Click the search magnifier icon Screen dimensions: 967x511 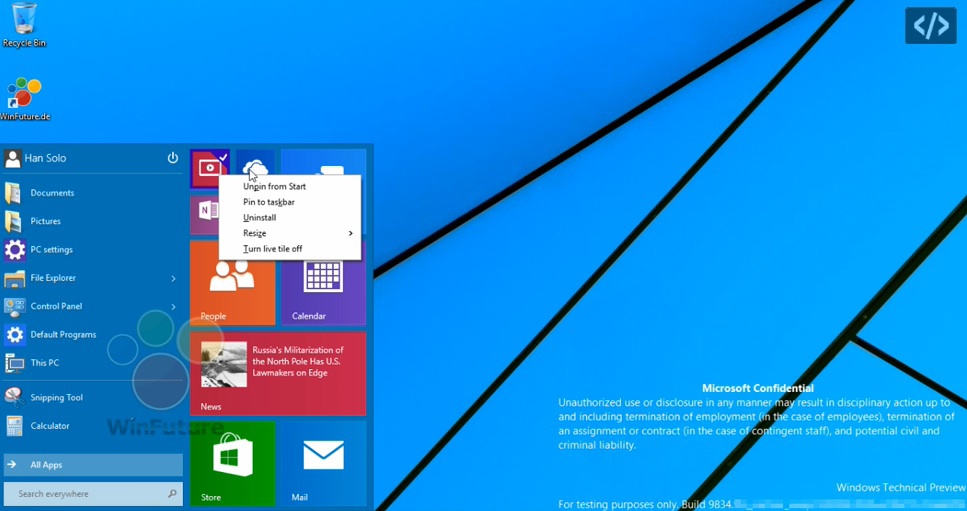(x=172, y=494)
